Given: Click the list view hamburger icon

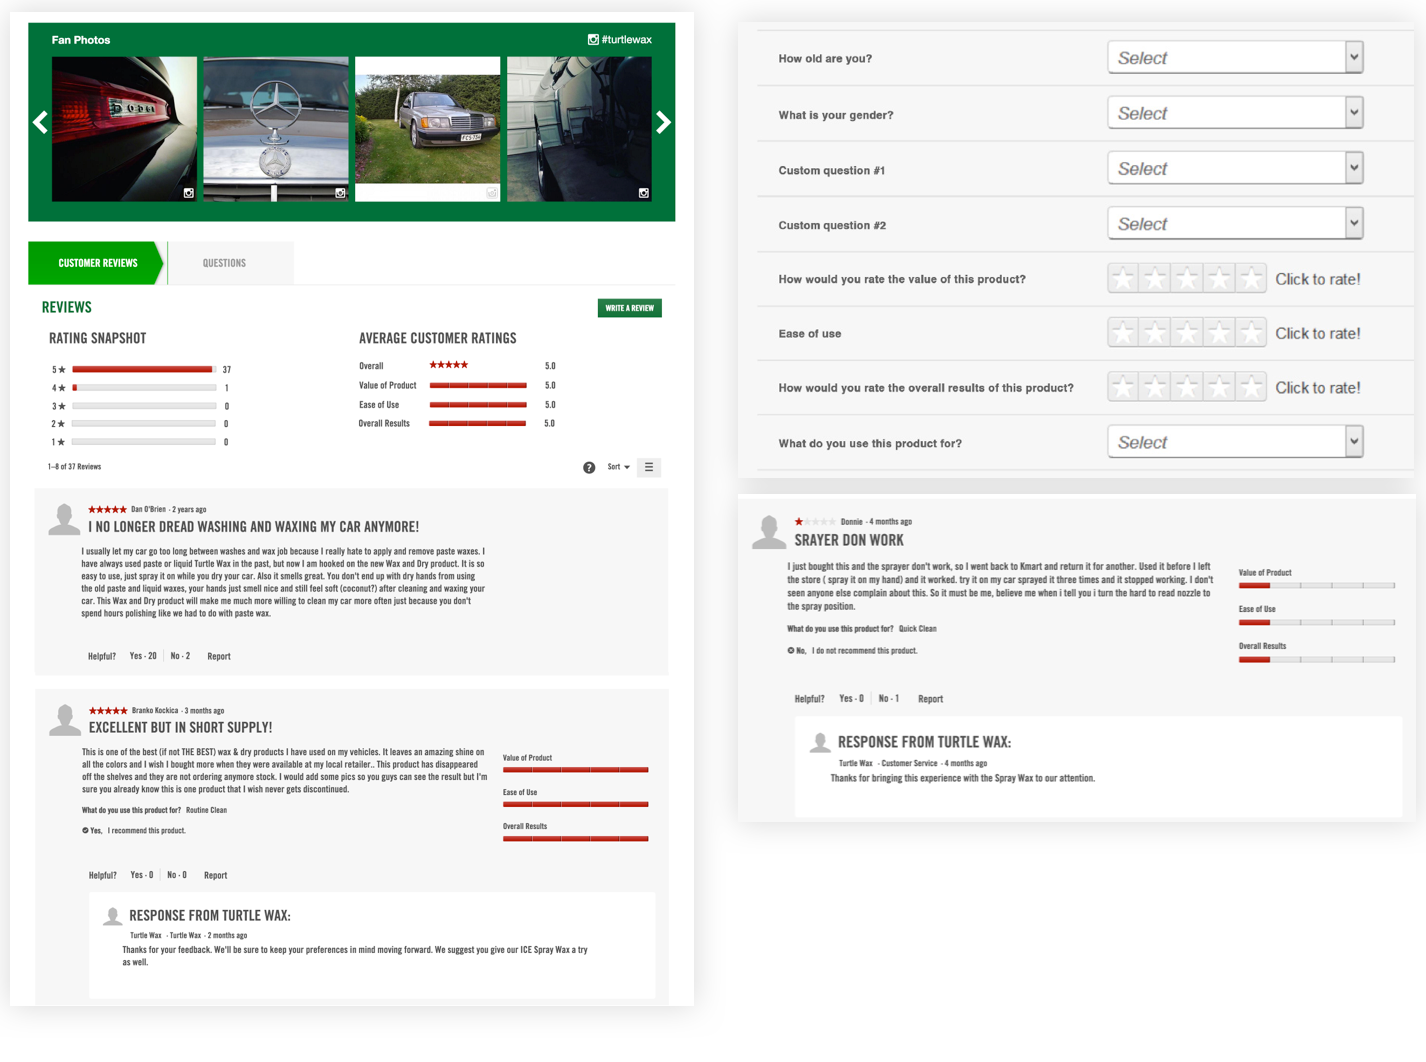Looking at the screenshot, I should click(649, 467).
